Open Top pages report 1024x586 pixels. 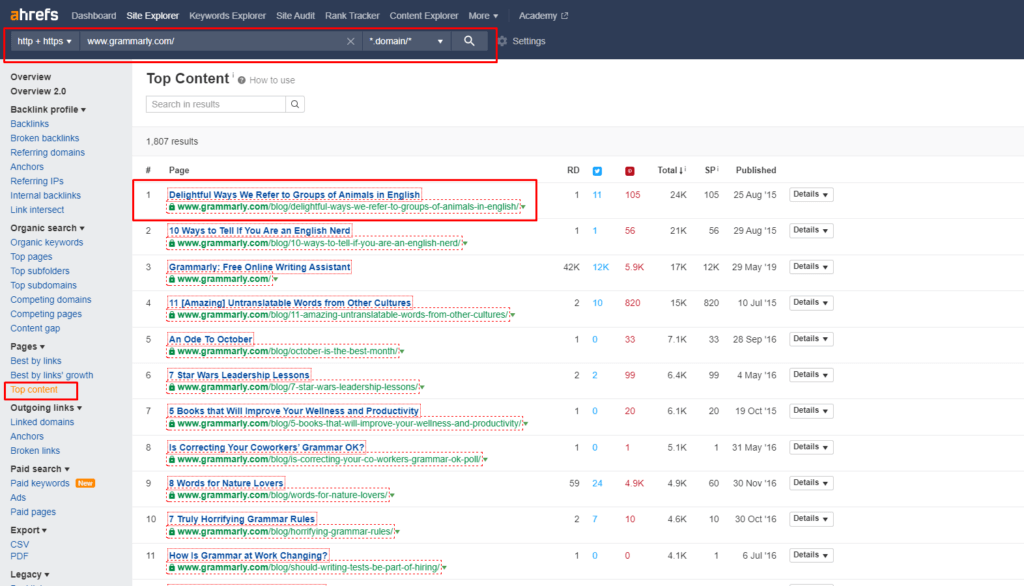pos(31,257)
